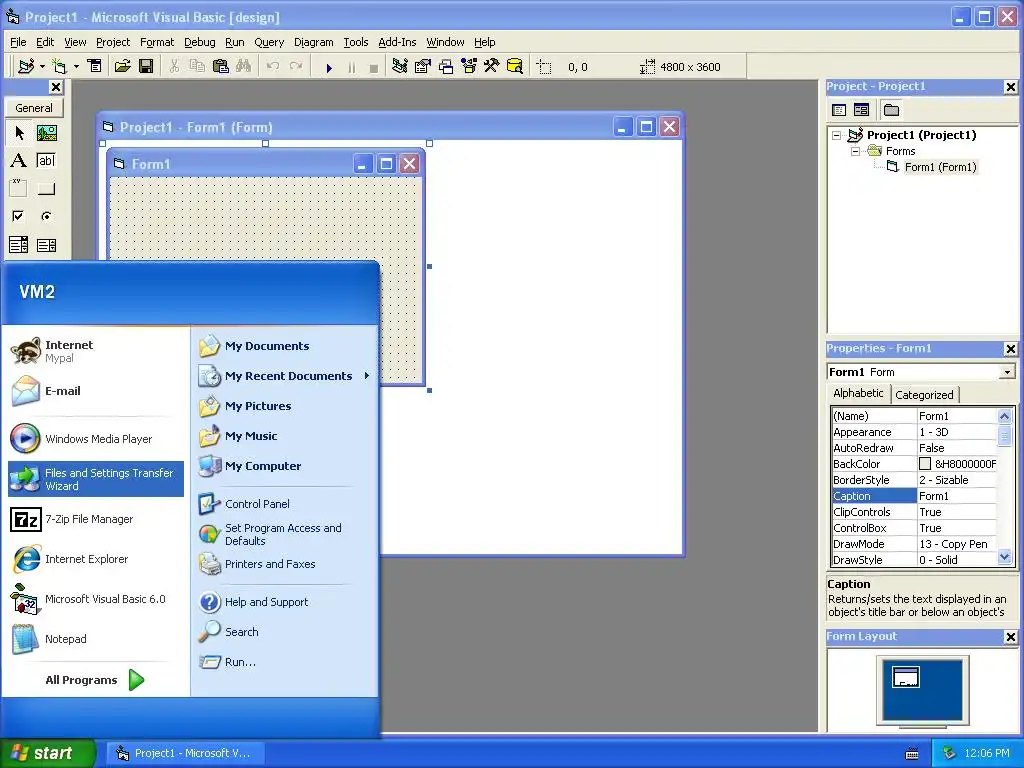Select the Label control (A) in toolbox
1024x768 pixels.
pyautogui.click(x=18, y=161)
